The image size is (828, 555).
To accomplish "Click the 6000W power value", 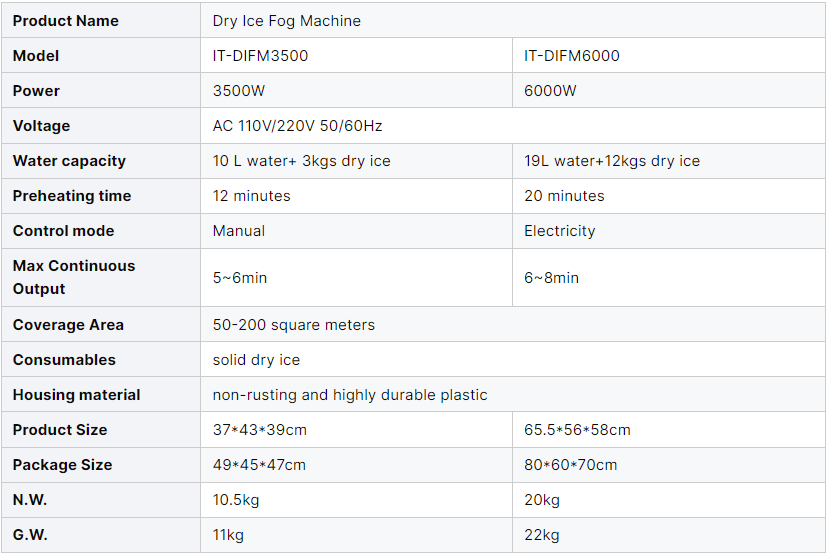I will [550, 91].
